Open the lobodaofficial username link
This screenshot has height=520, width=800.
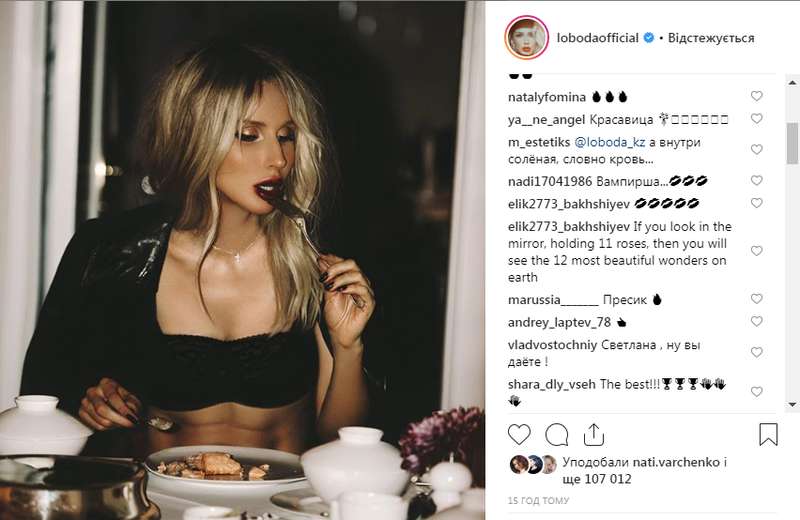pyautogui.click(x=597, y=38)
